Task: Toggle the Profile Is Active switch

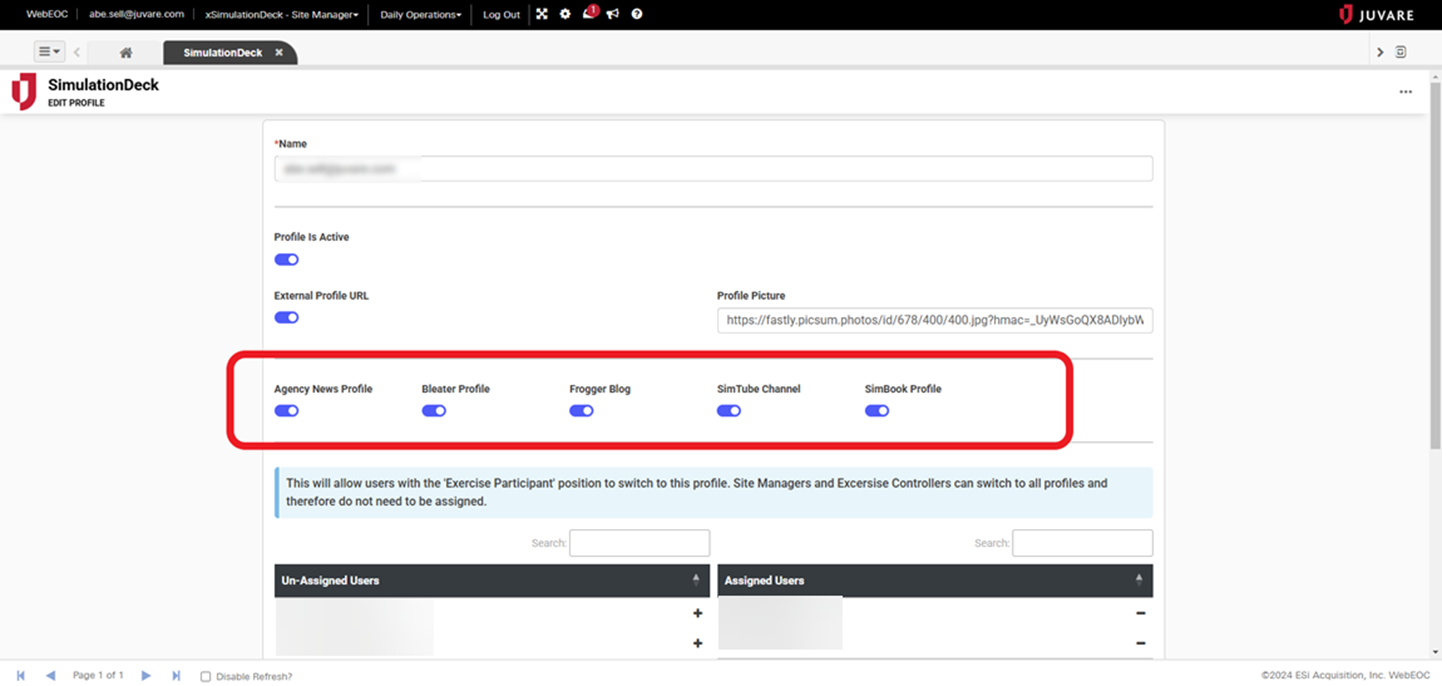Action: click(287, 260)
